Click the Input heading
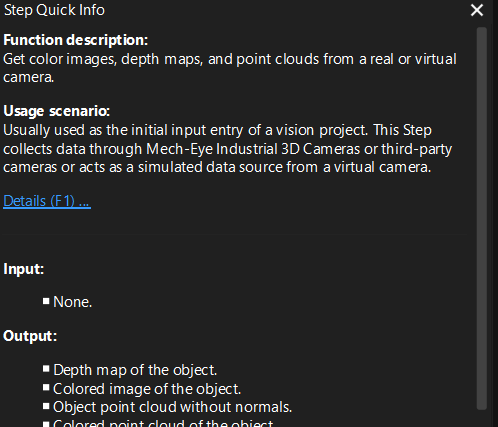 tap(23, 269)
